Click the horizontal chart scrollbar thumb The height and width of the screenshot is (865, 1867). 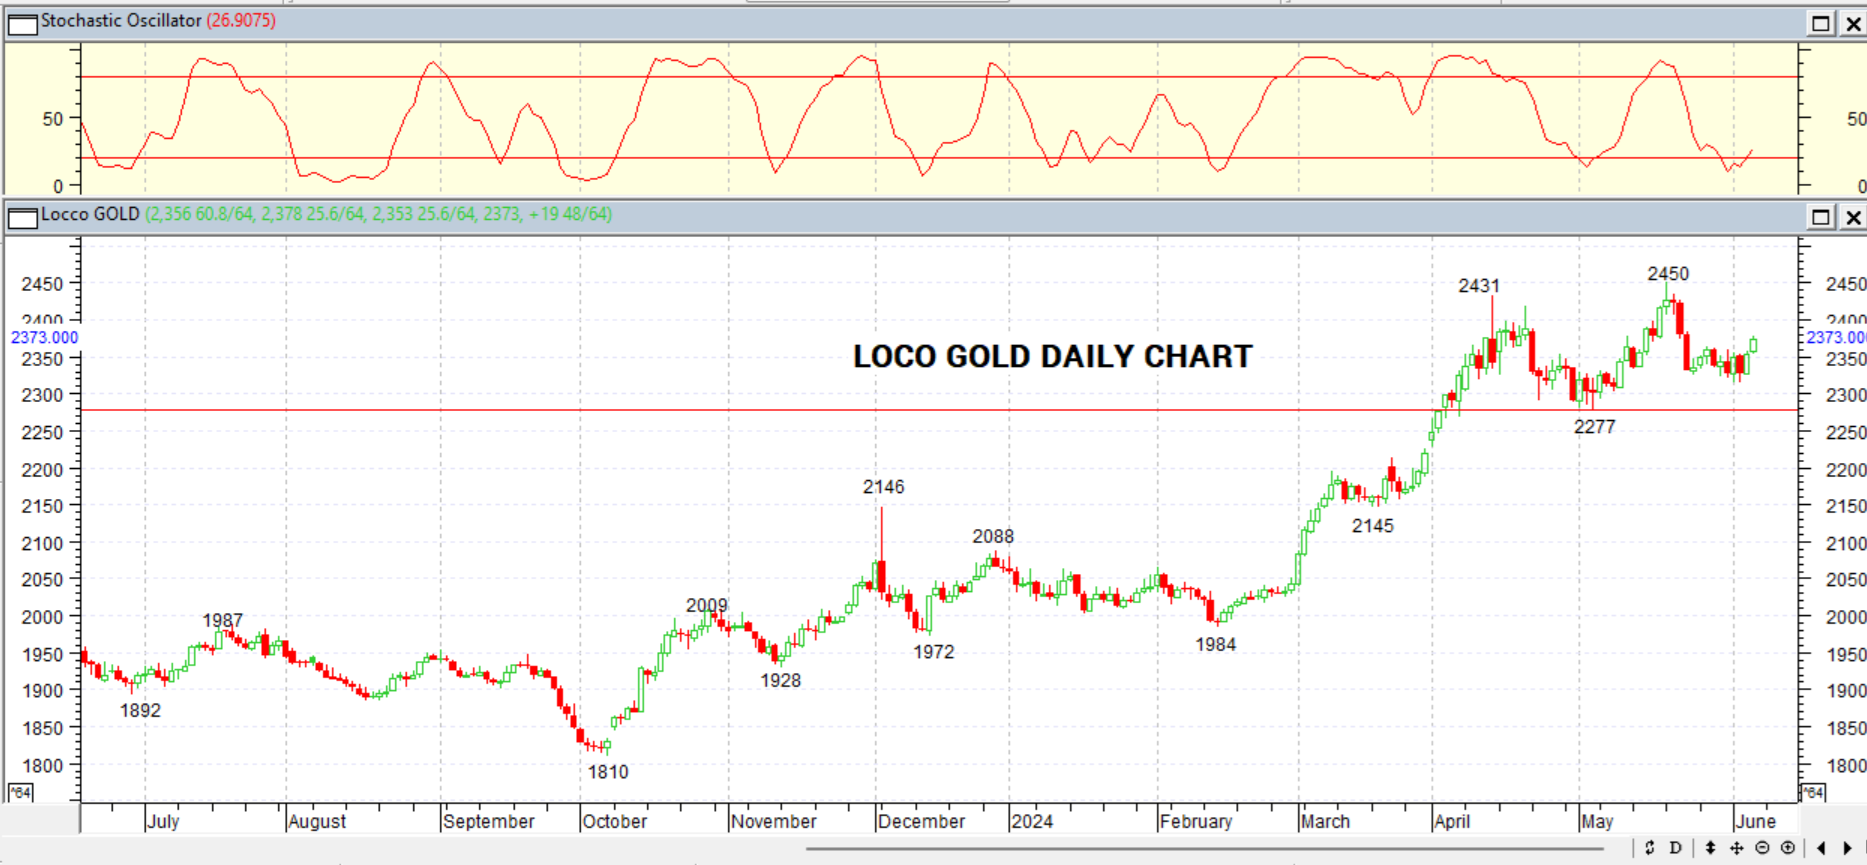click(1205, 849)
